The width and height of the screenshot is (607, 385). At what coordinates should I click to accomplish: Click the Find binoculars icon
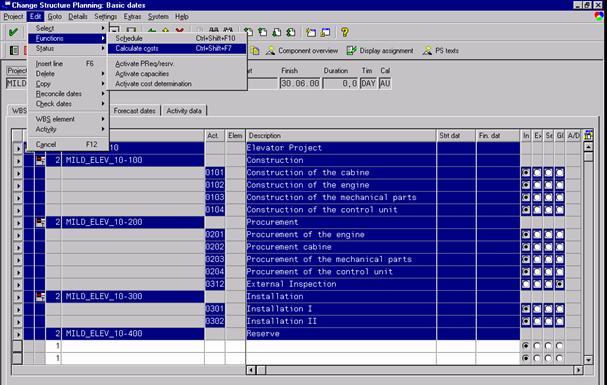click(x=214, y=31)
